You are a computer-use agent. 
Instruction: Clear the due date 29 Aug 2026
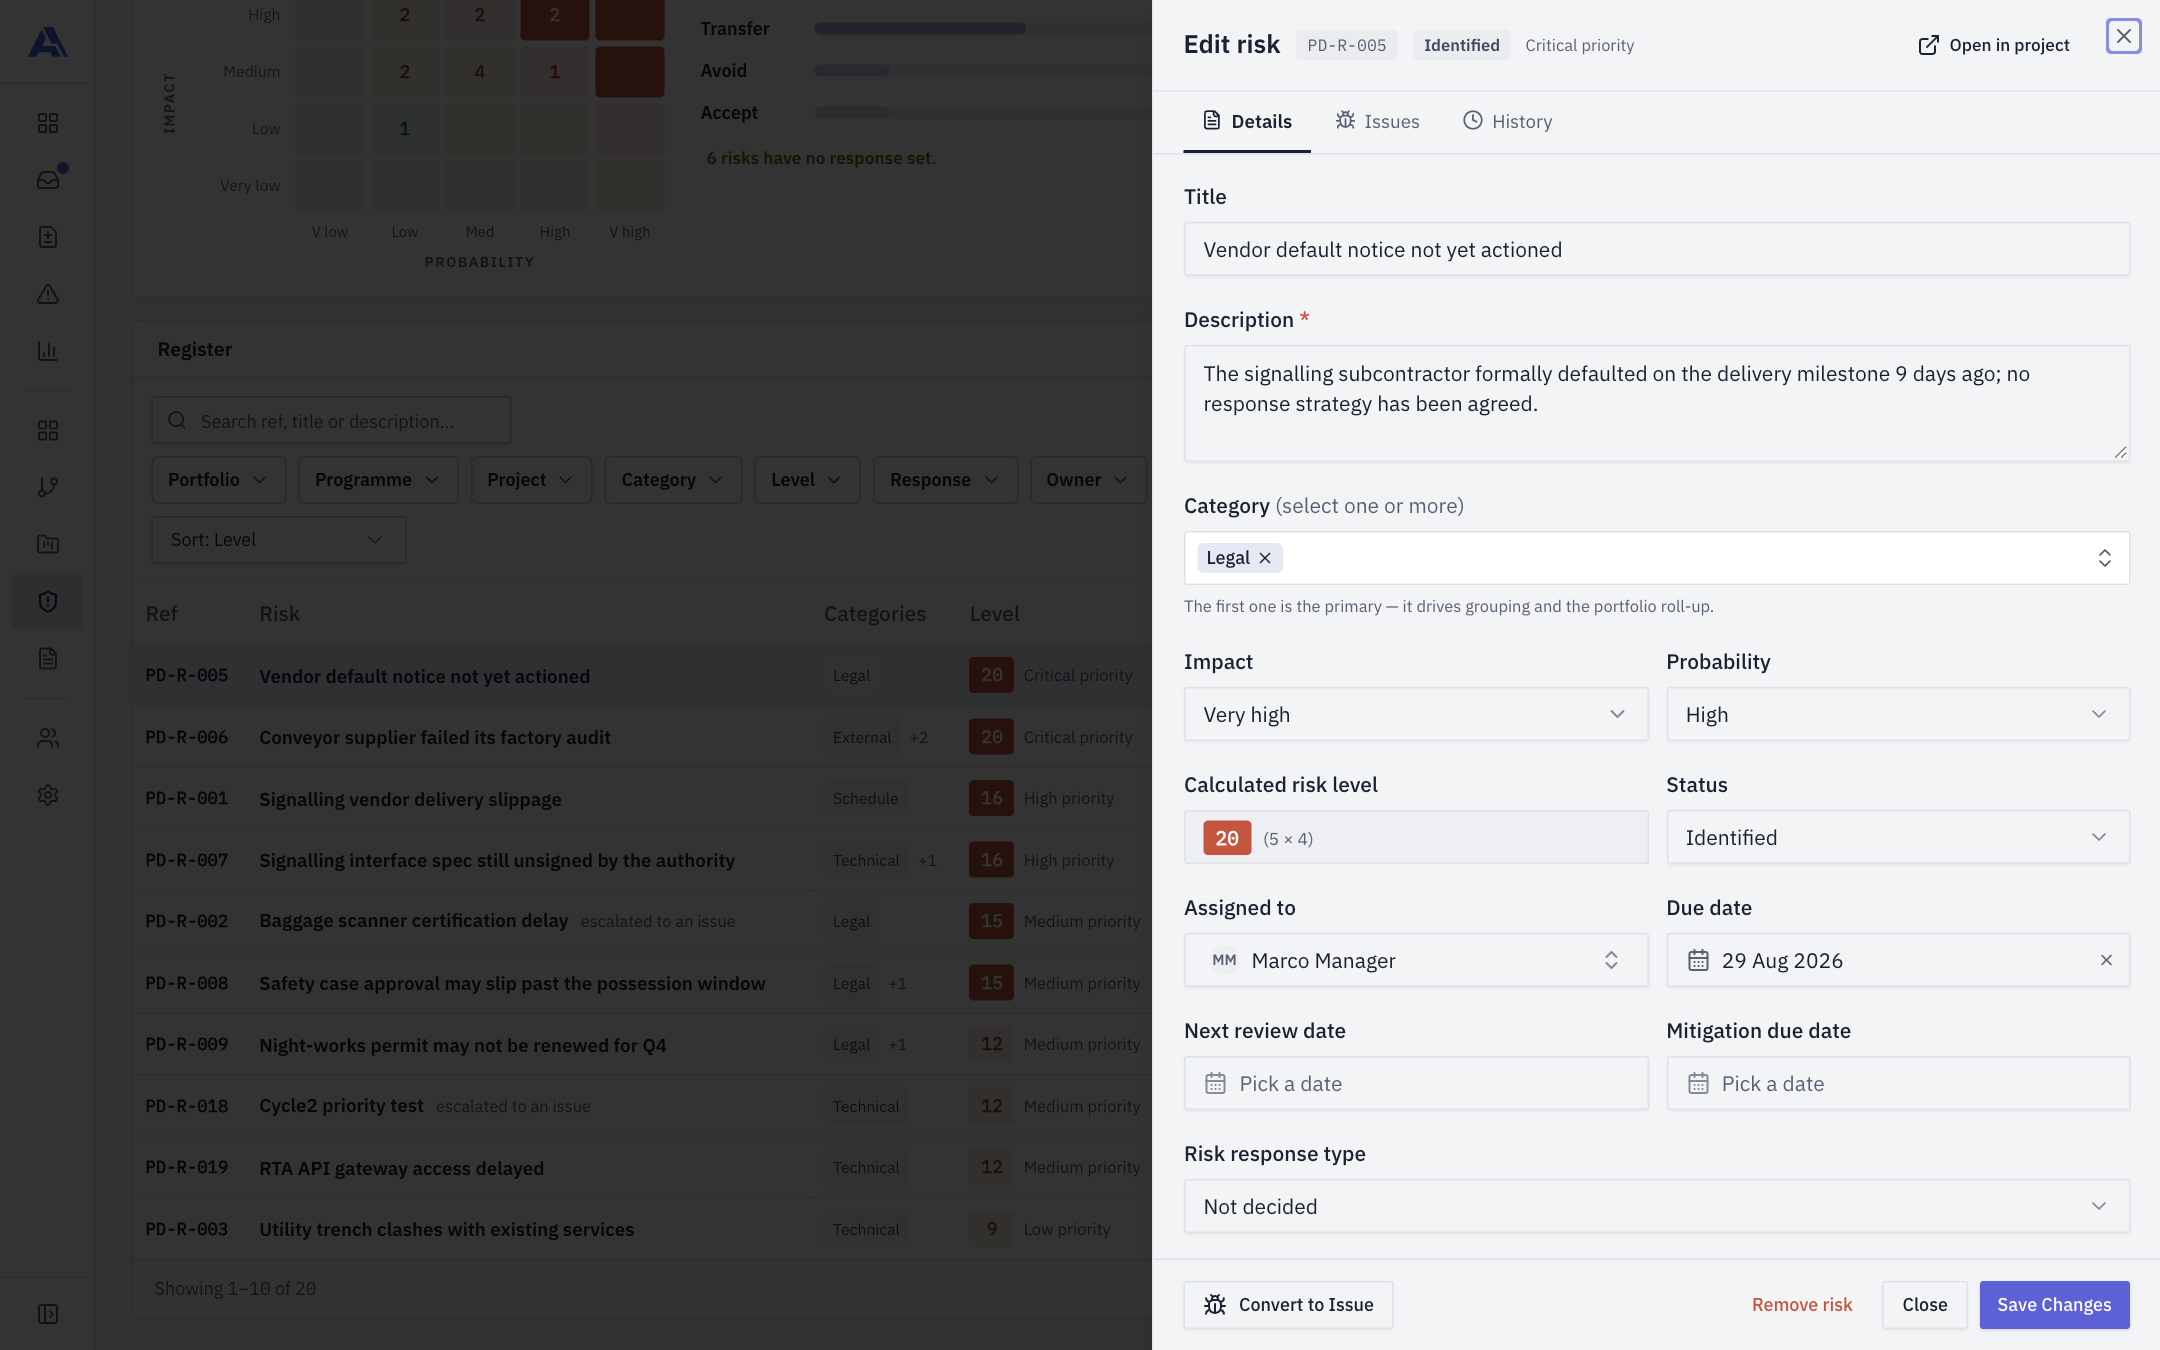point(2106,960)
